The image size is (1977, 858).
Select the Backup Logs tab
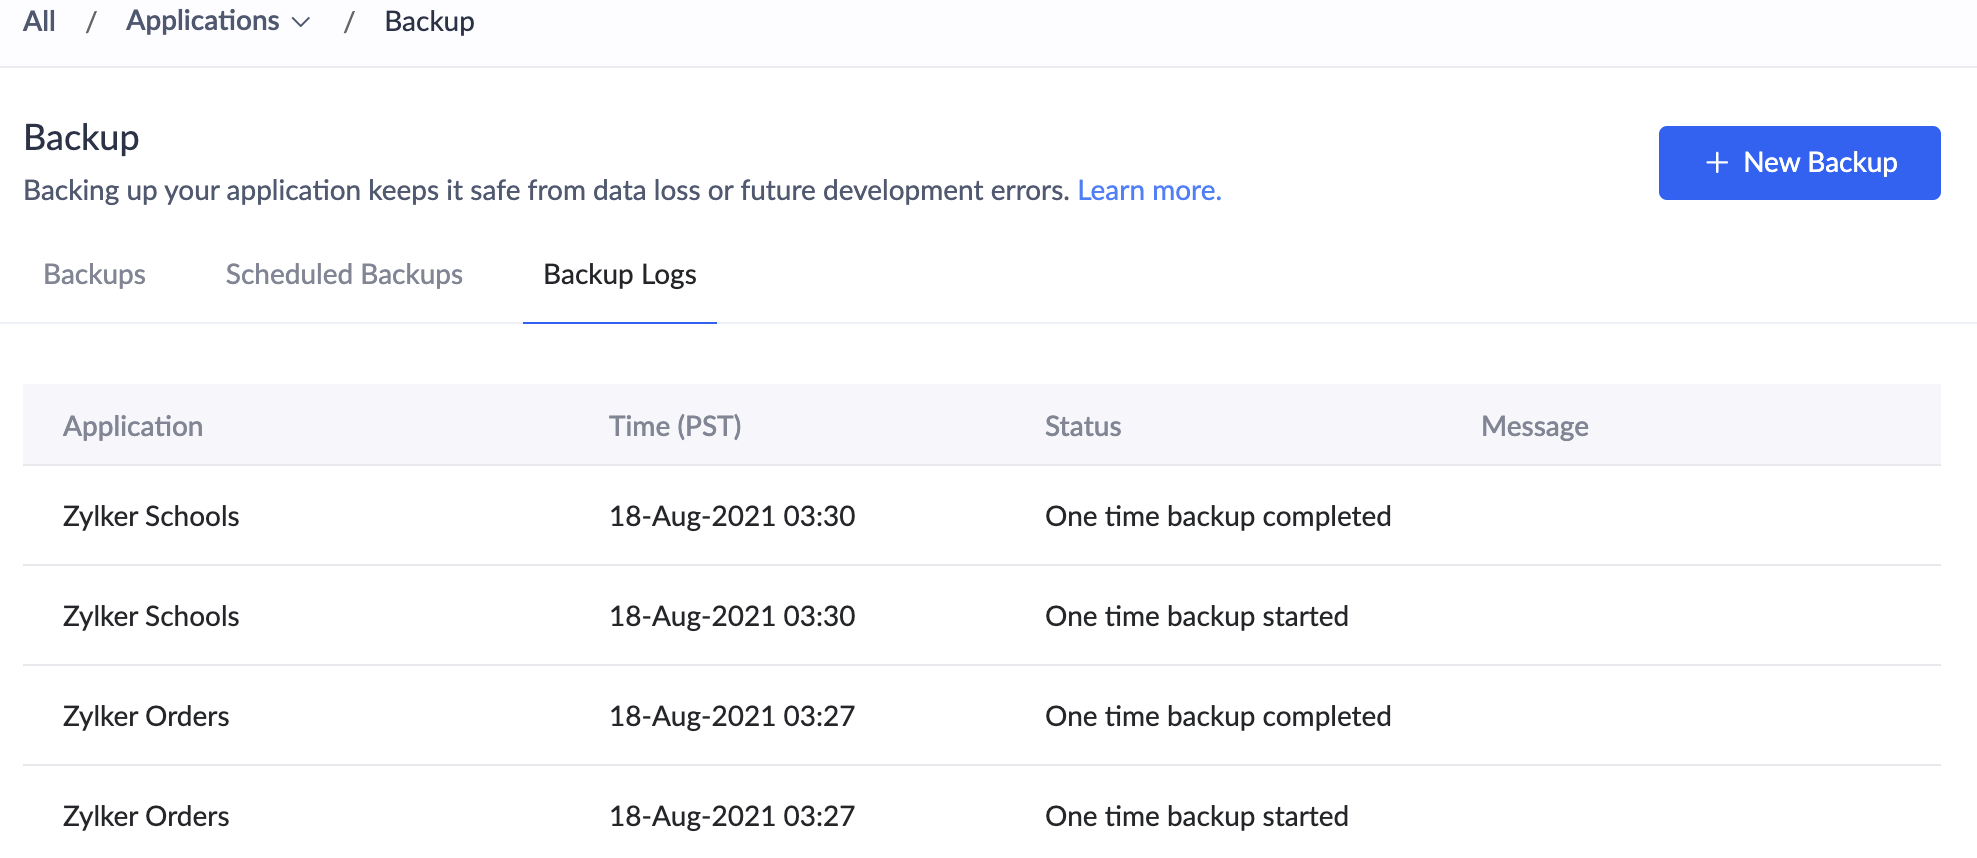click(x=619, y=274)
